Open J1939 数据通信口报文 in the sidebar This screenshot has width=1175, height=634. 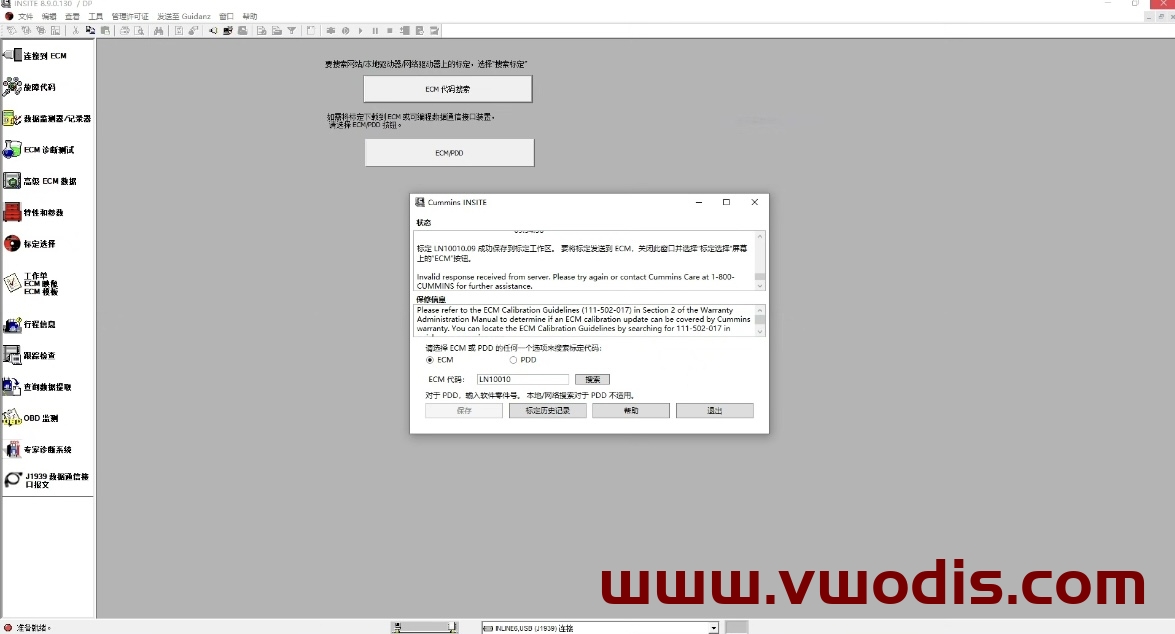(46, 480)
